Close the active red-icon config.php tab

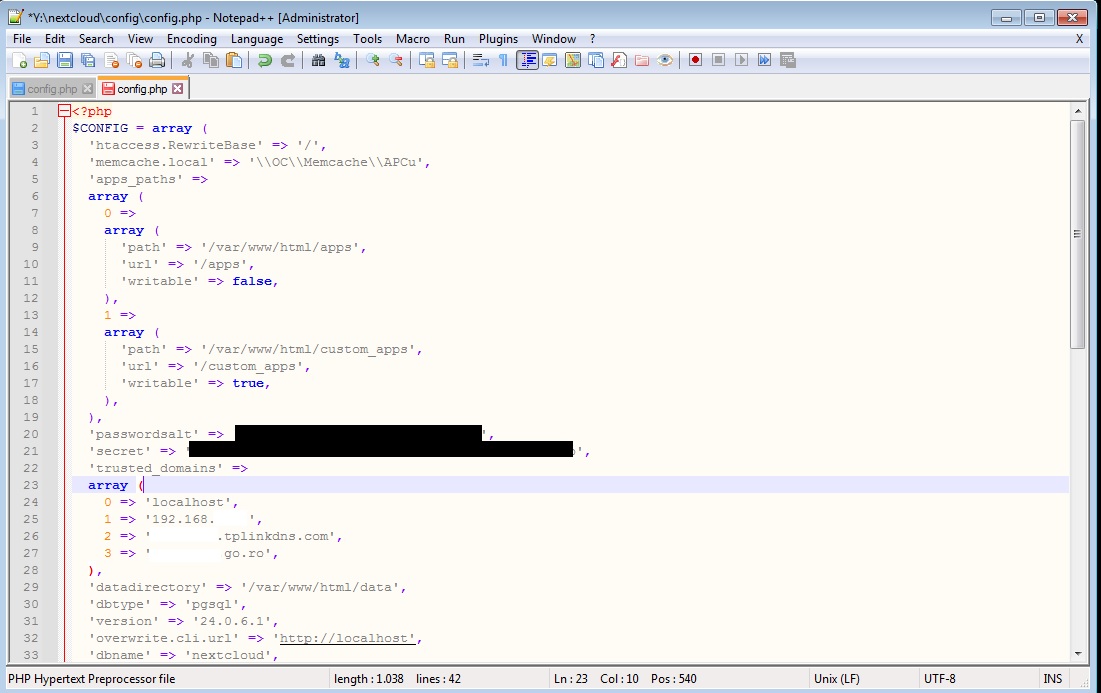[178, 88]
